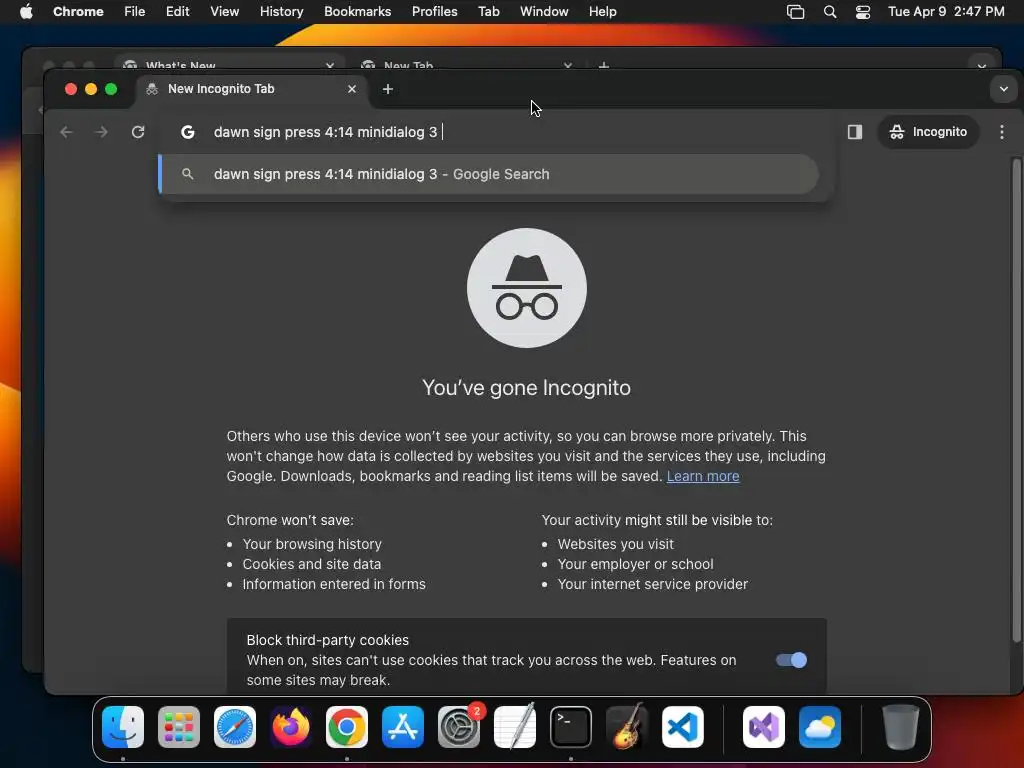This screenshot has height=768, width=1024.
Task: Open Spotlight search in menu bar
Action: (830, 12)
